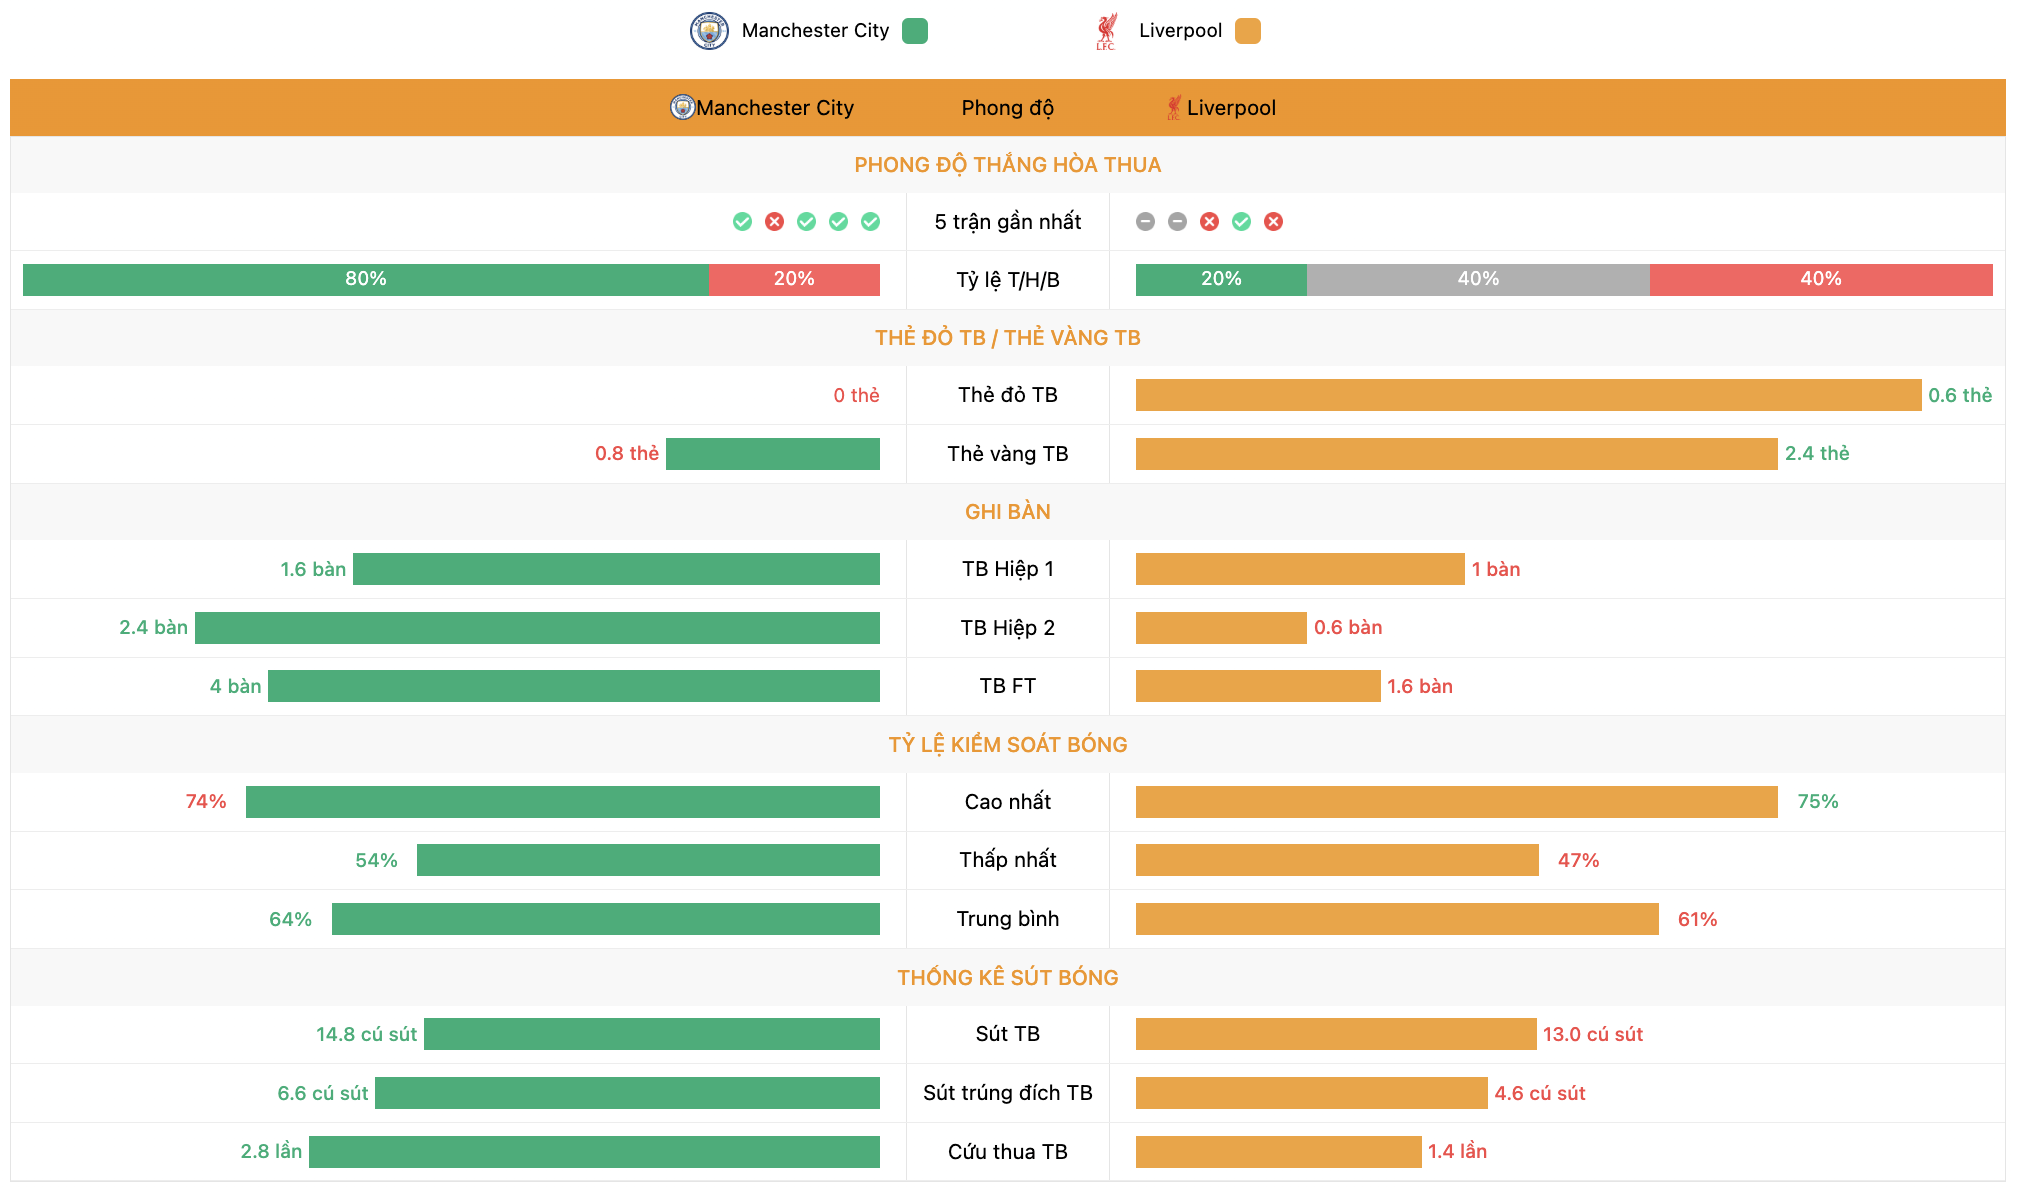This screenshot has width=2018, height=1192.
Task: Click Liverpool's 40% grey draw segment
Action: [1478, 279]
